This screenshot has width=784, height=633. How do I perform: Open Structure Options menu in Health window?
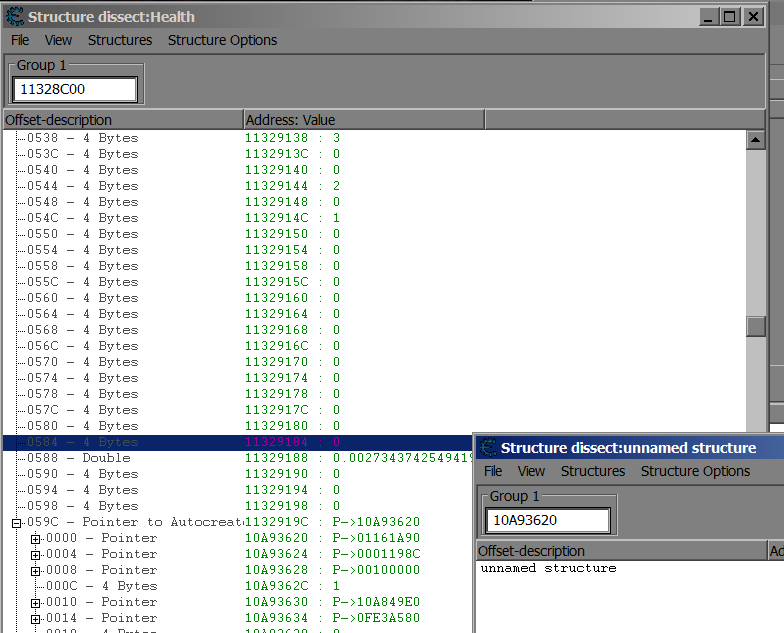222,40
